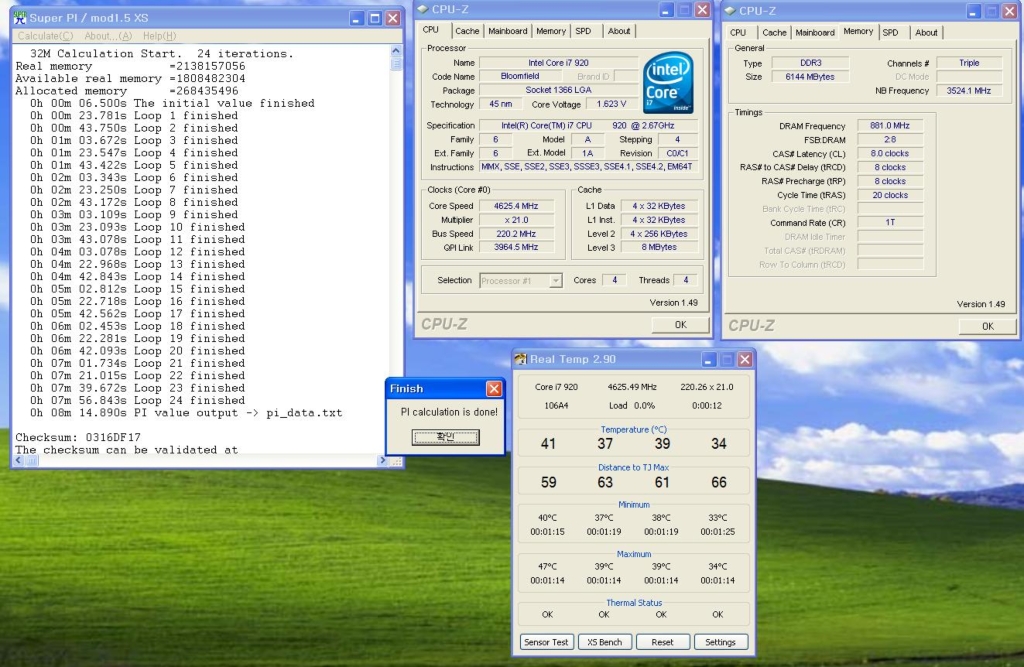The width and height of the screenshot is (1024, 667).
Task: Click Reset in Real Temp
Action: [662, 642]
